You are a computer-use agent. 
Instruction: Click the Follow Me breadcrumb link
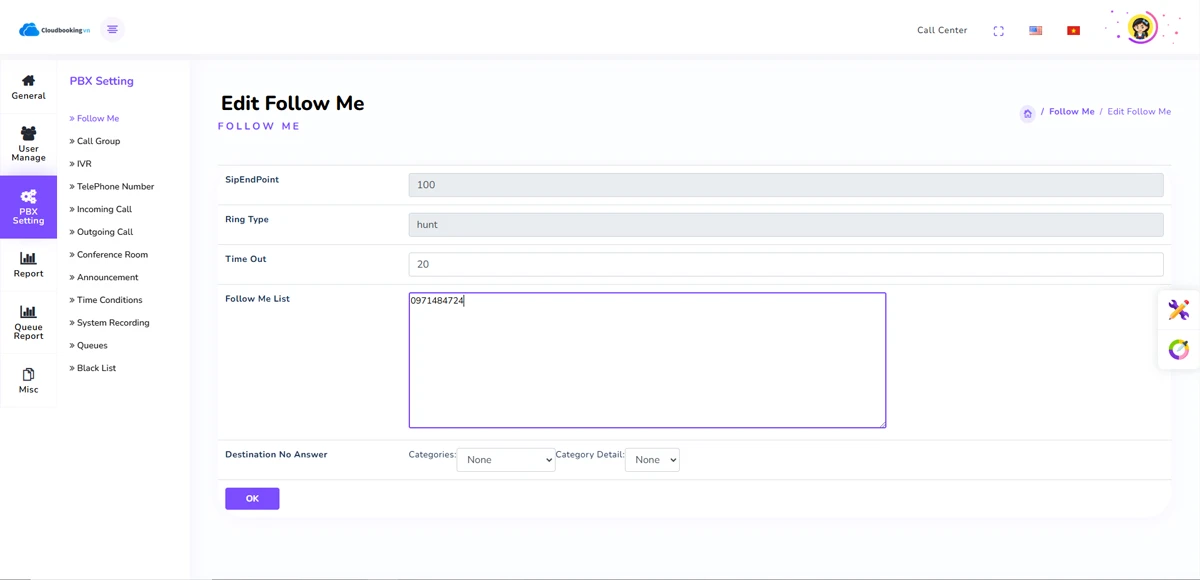click(1071, 112)
